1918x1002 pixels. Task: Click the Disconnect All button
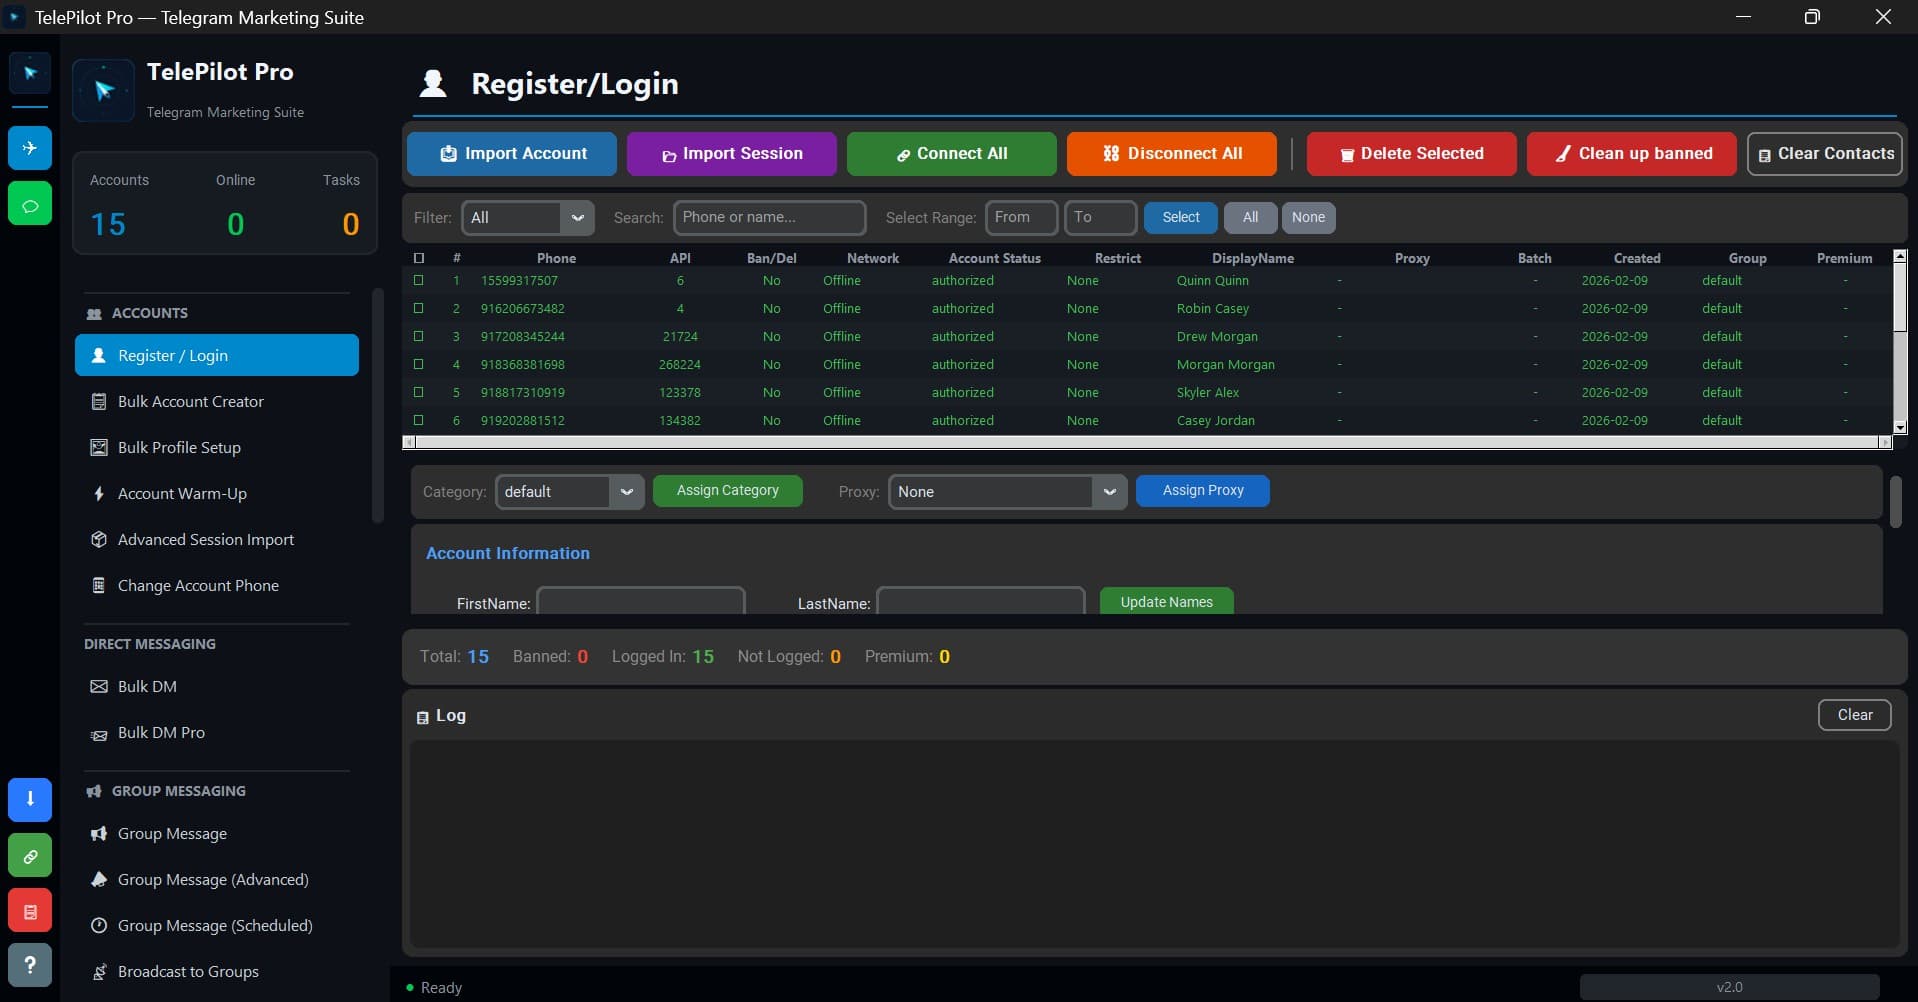click(x=1172, y=154)
